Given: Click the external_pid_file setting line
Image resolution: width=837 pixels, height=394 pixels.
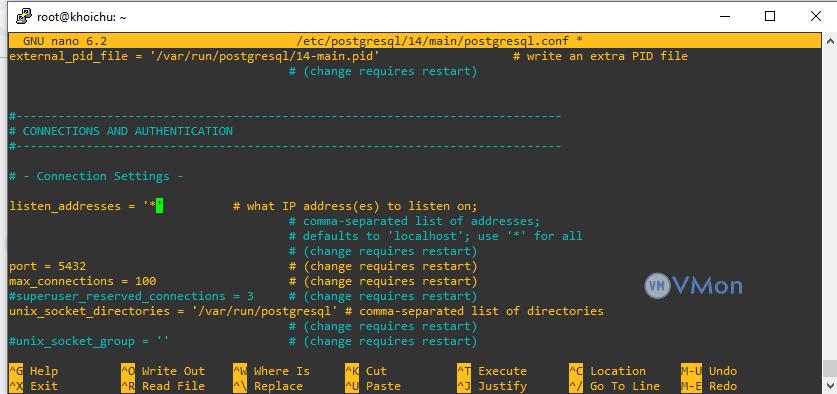Looking at the screenshot, I should click(x=194, y=56).
